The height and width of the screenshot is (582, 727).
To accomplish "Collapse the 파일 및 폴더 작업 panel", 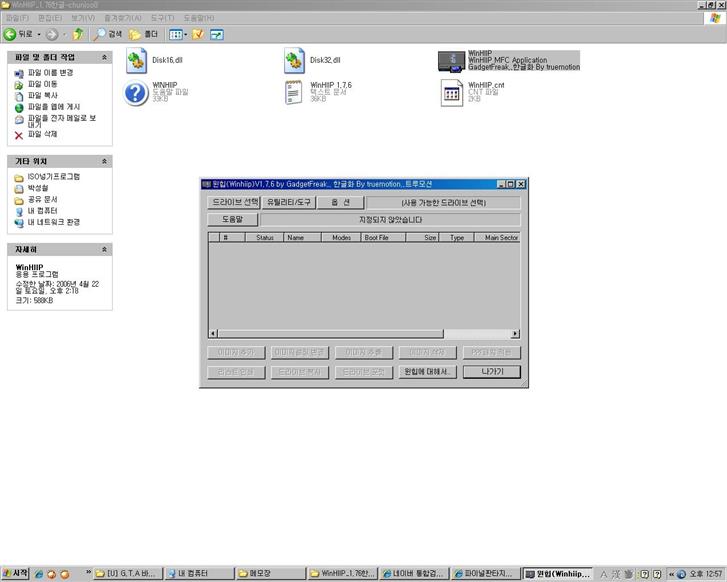I will coord(105,58).
